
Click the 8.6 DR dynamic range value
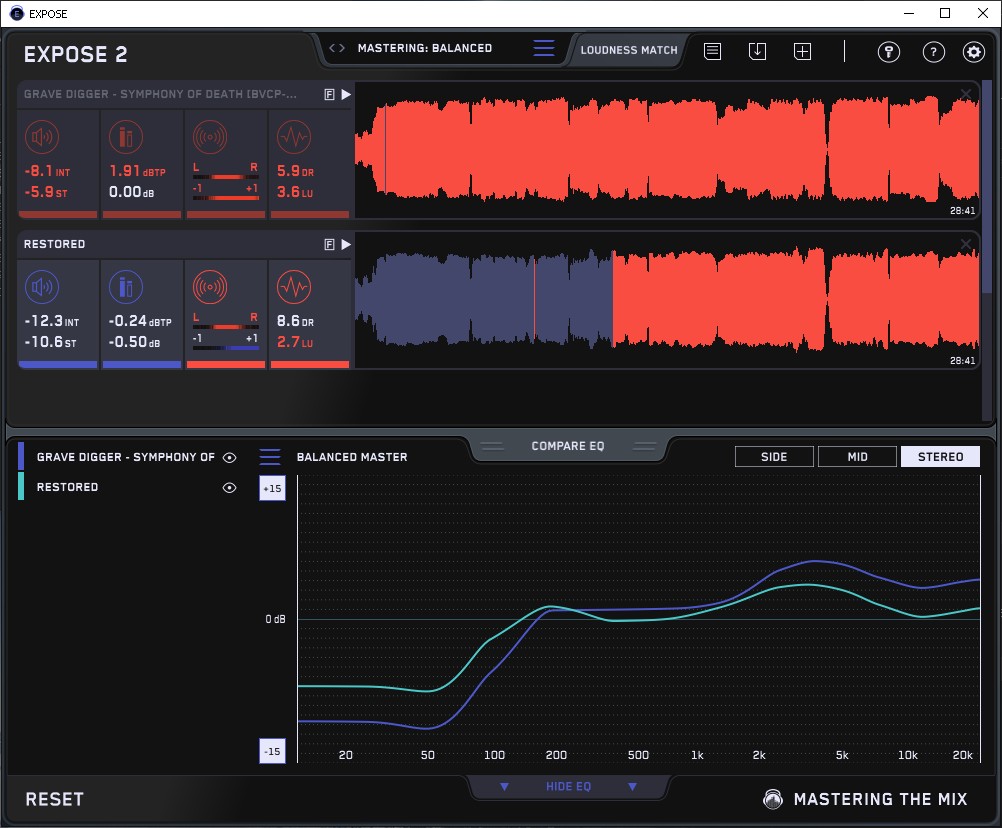[x=295, y=321]
